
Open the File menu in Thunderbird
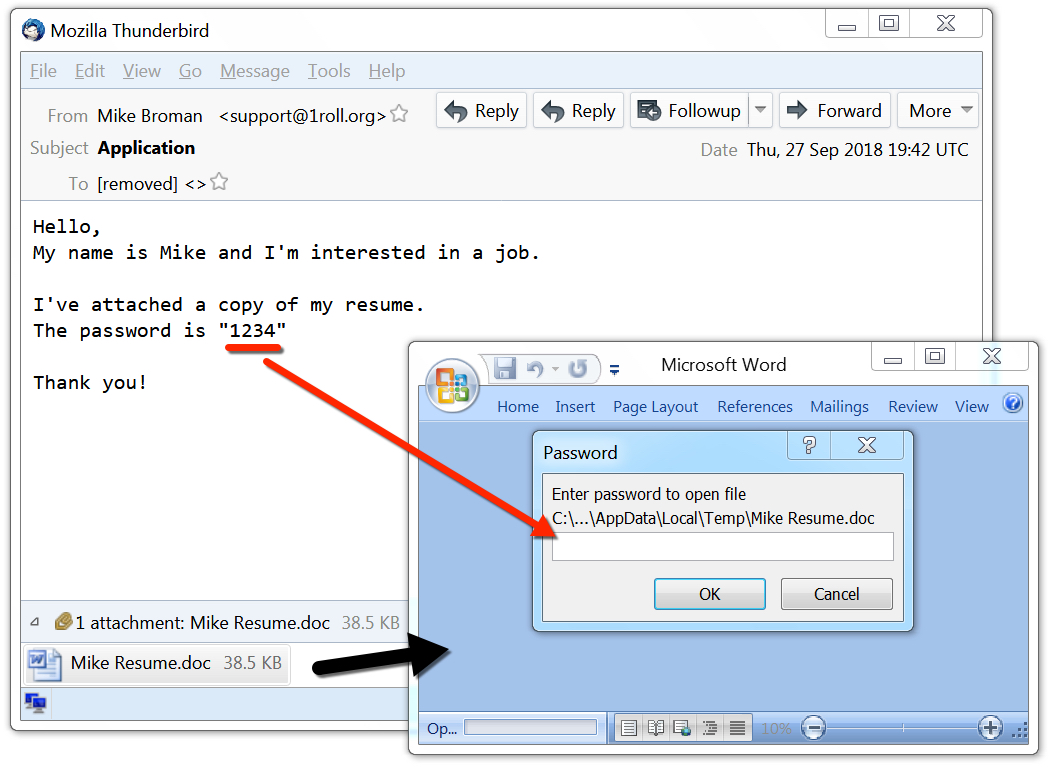[x=43, y=71]
